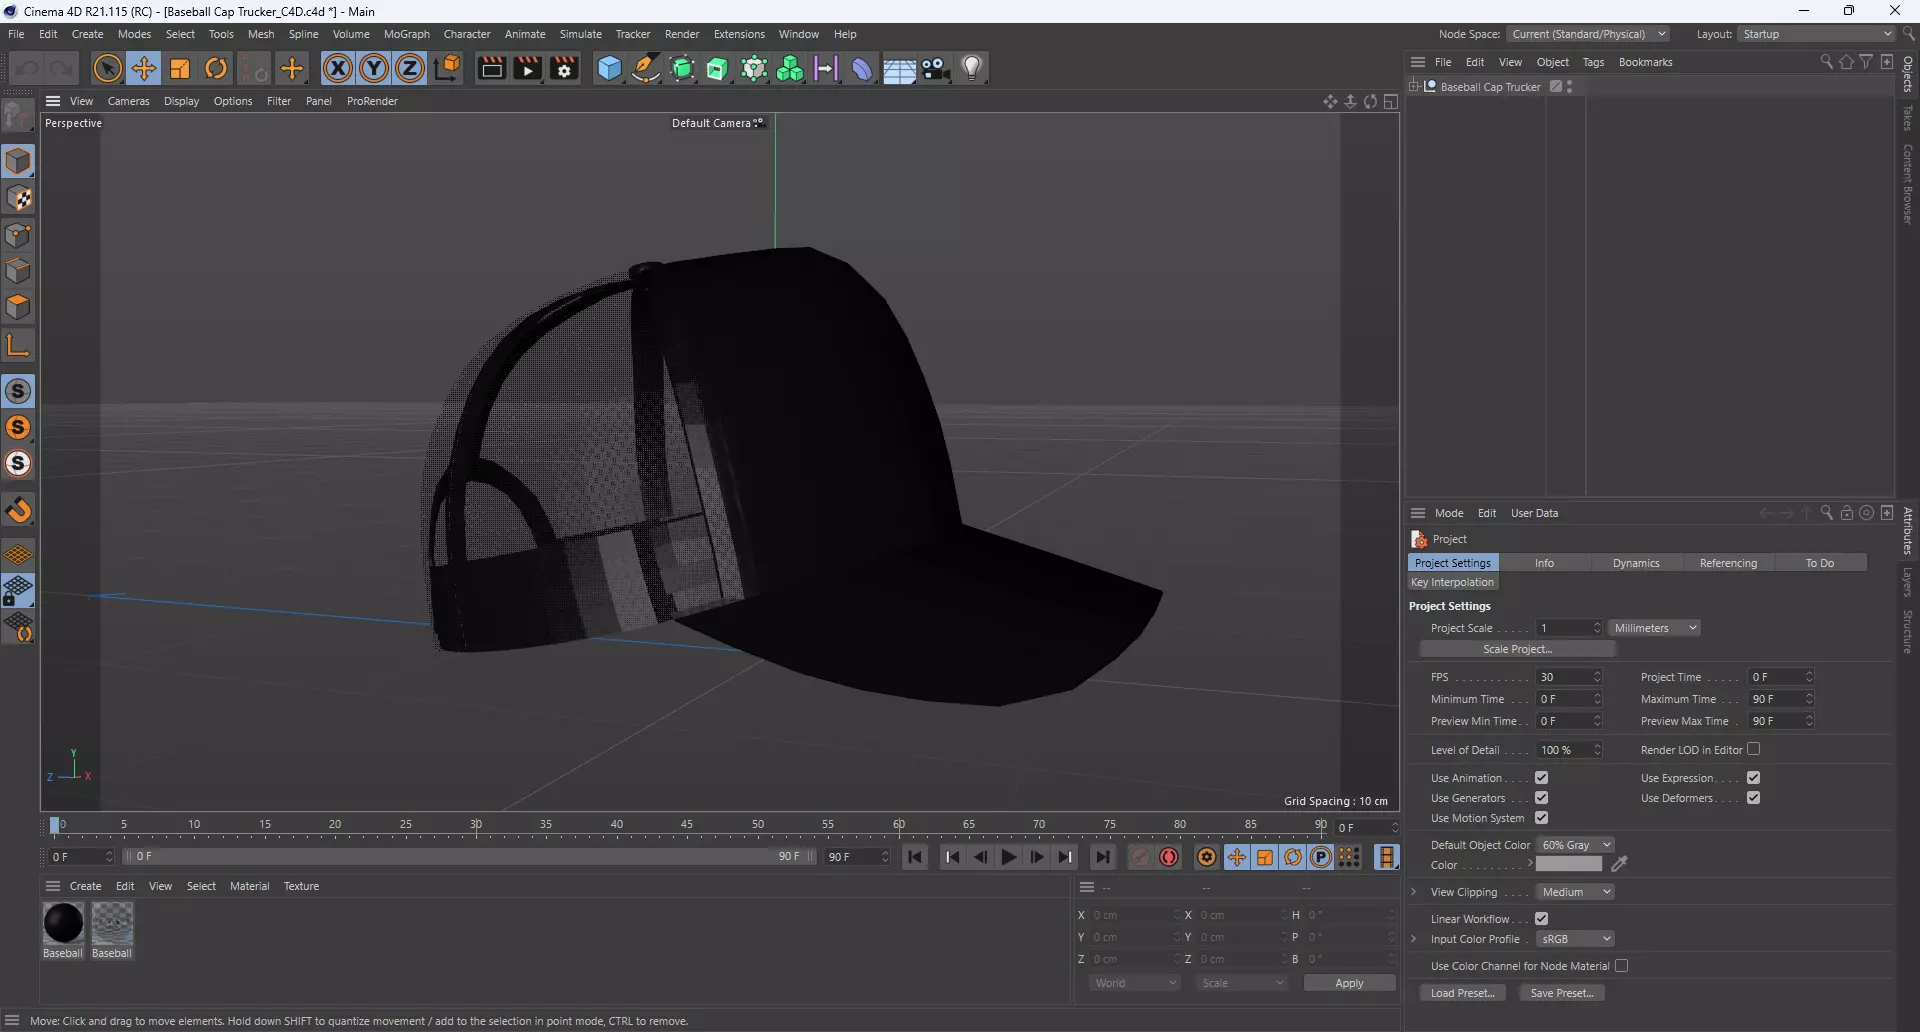
Task: Activate the Scale tool
Action: (180, 68)
